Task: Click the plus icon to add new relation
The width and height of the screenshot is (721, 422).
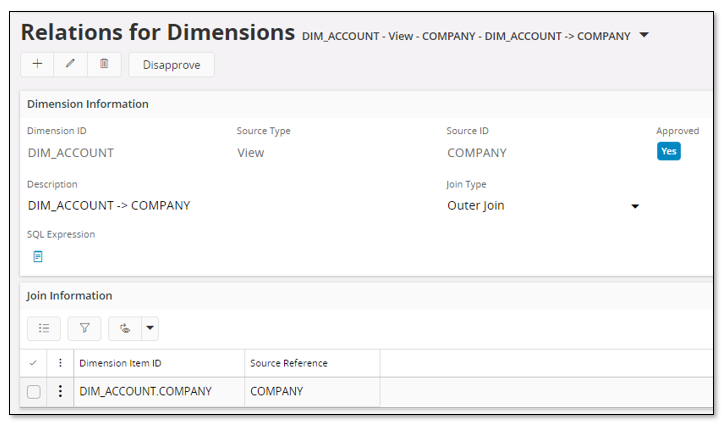Action: [x=37, y=64]
